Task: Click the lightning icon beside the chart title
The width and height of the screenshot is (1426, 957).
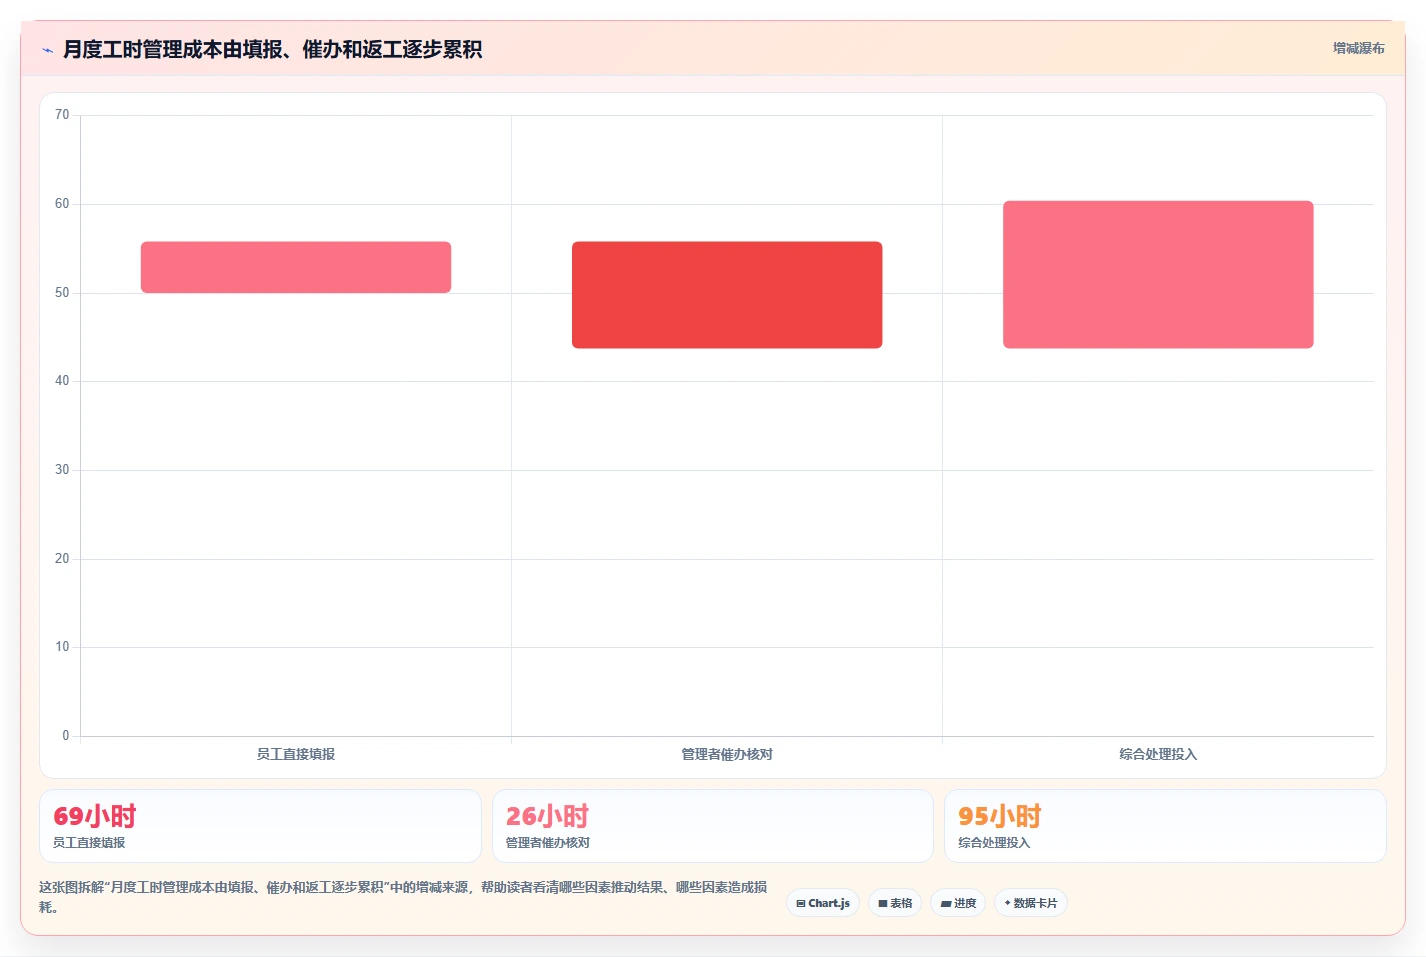Action: click(47, 50)
